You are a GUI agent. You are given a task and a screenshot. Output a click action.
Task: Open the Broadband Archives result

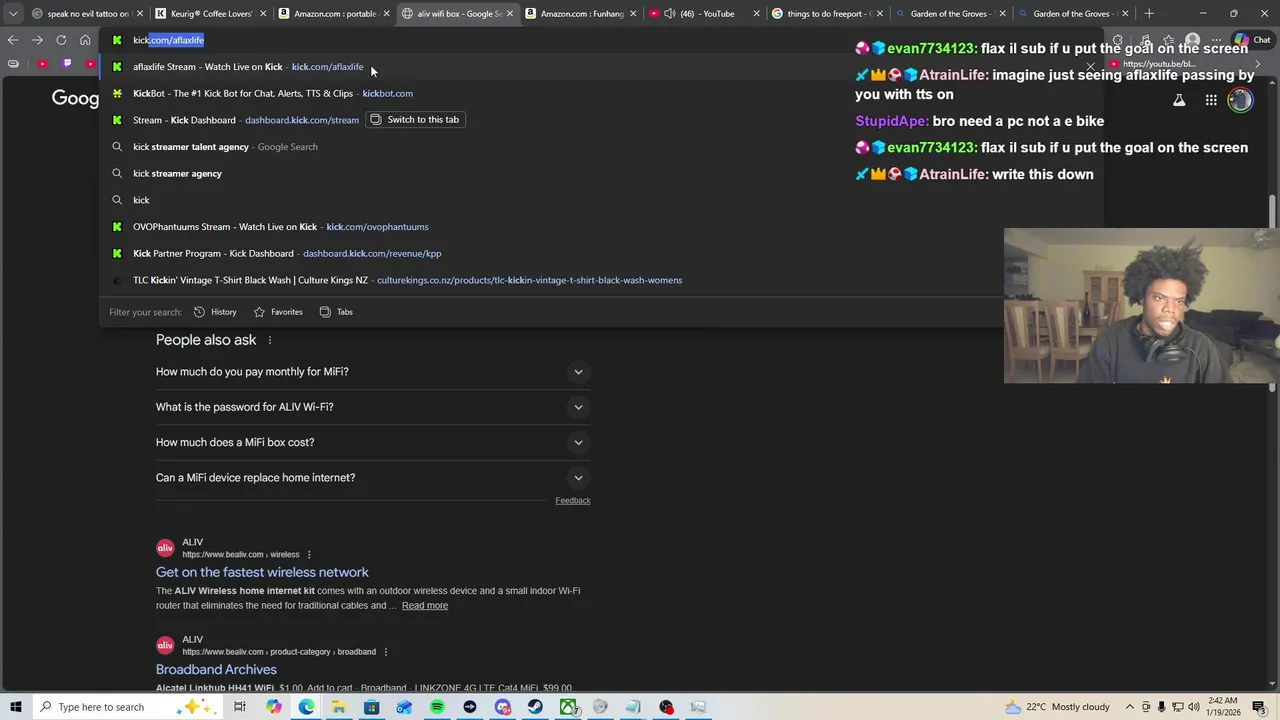pyautogui.click(x=216, y=669)
